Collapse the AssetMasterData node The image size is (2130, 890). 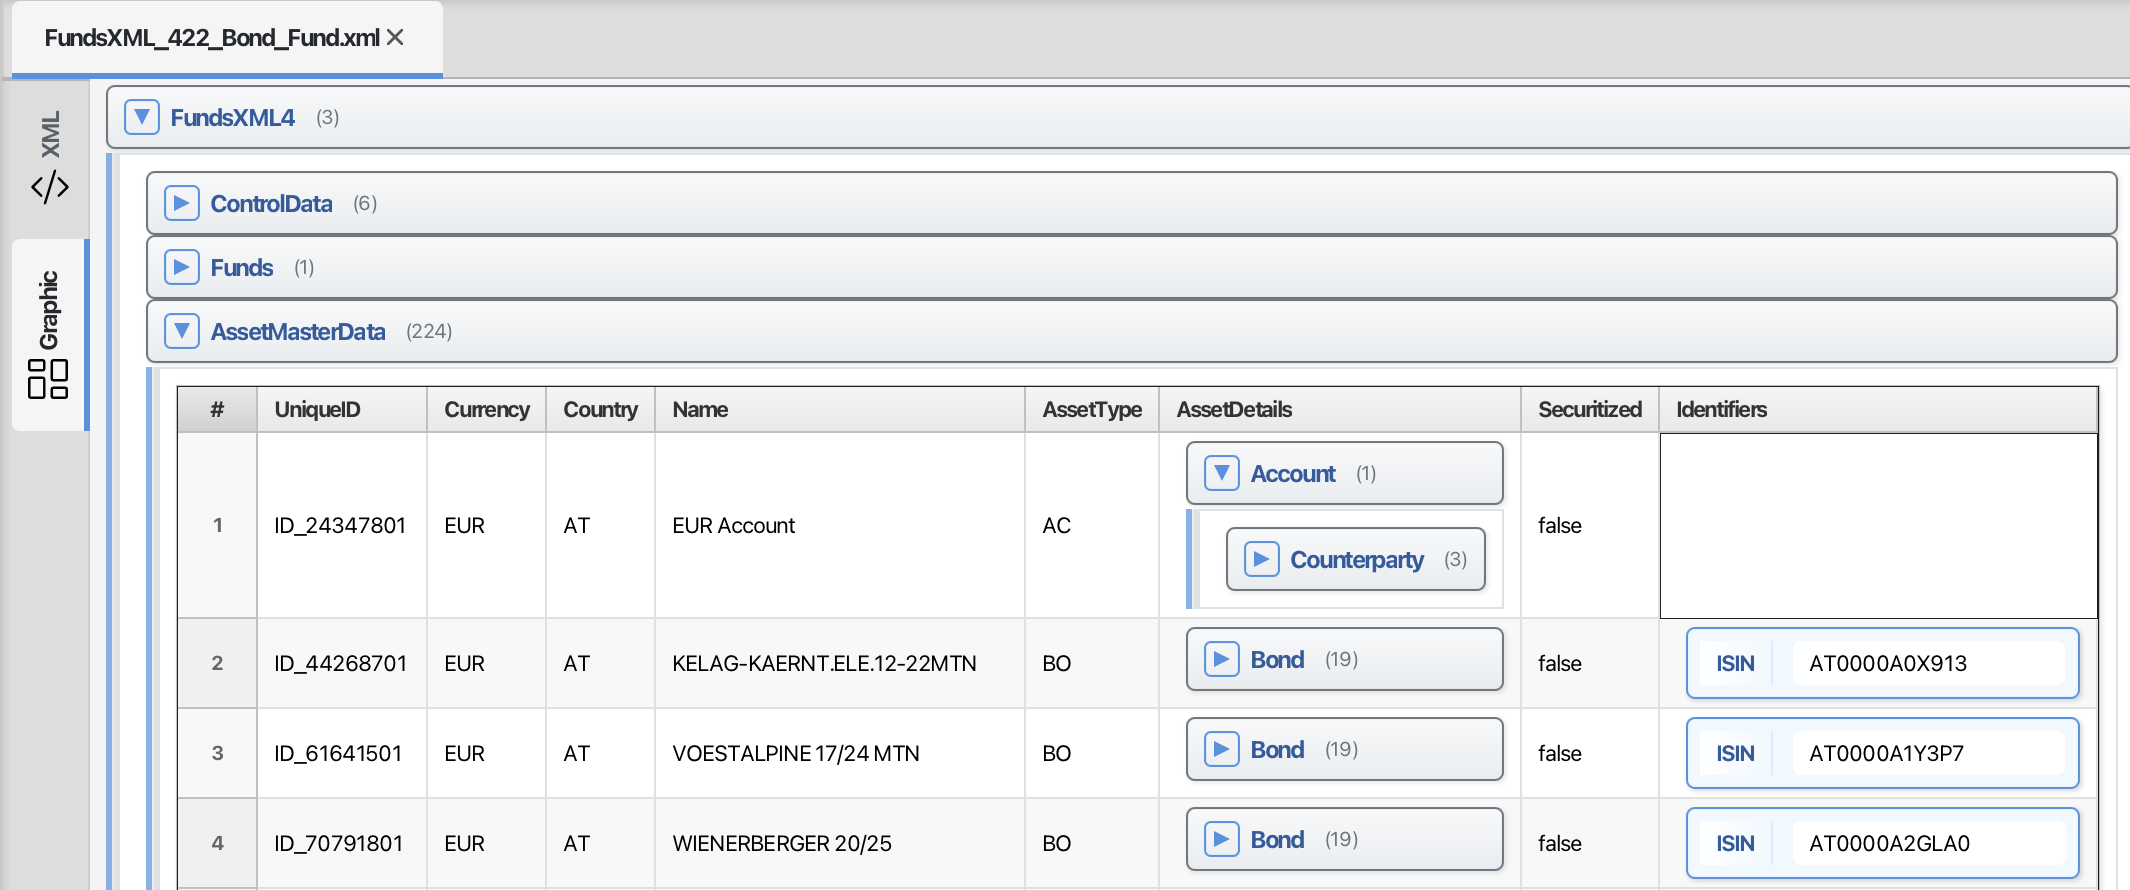(182, 331)
